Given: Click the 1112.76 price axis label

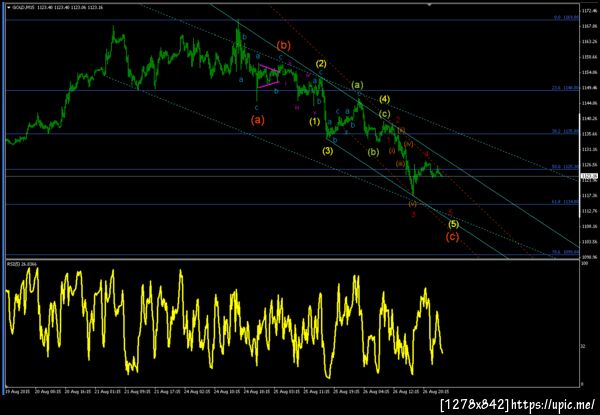Looking at the screenshot, I should pyautogui.click(x=588, y=211).
